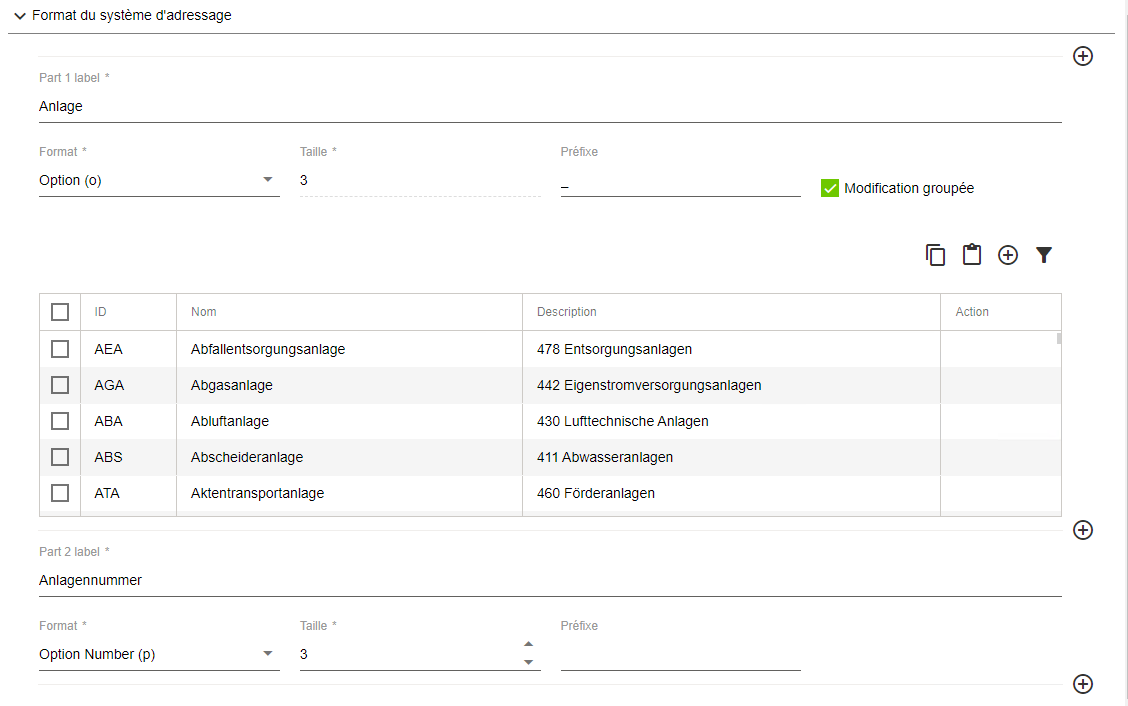The height and width of the screenshot is (706, 1128).
Task: Select all rows with header checkbox
Action: [x=60, y=312]
